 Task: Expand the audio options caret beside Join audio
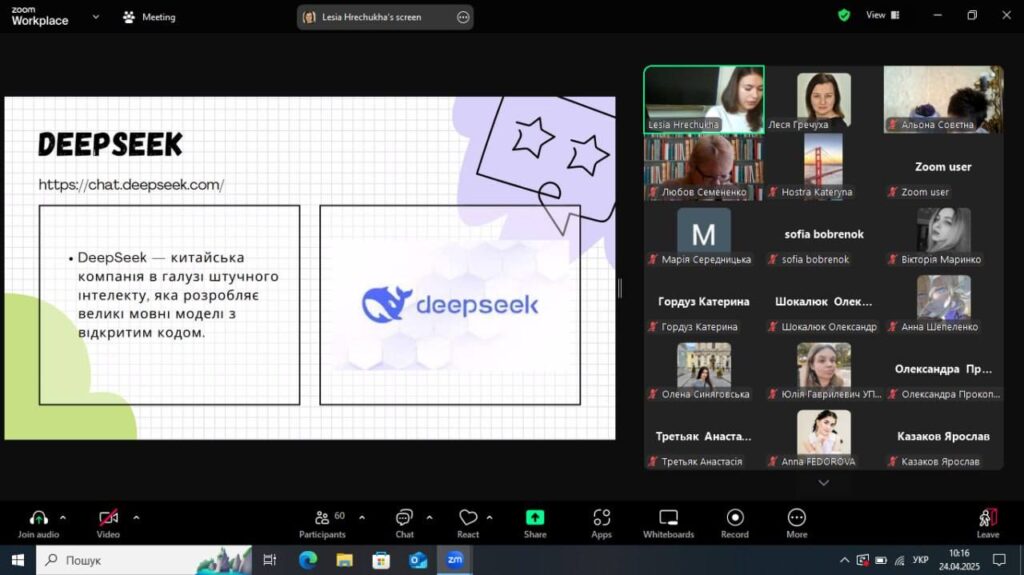(63, 518)
